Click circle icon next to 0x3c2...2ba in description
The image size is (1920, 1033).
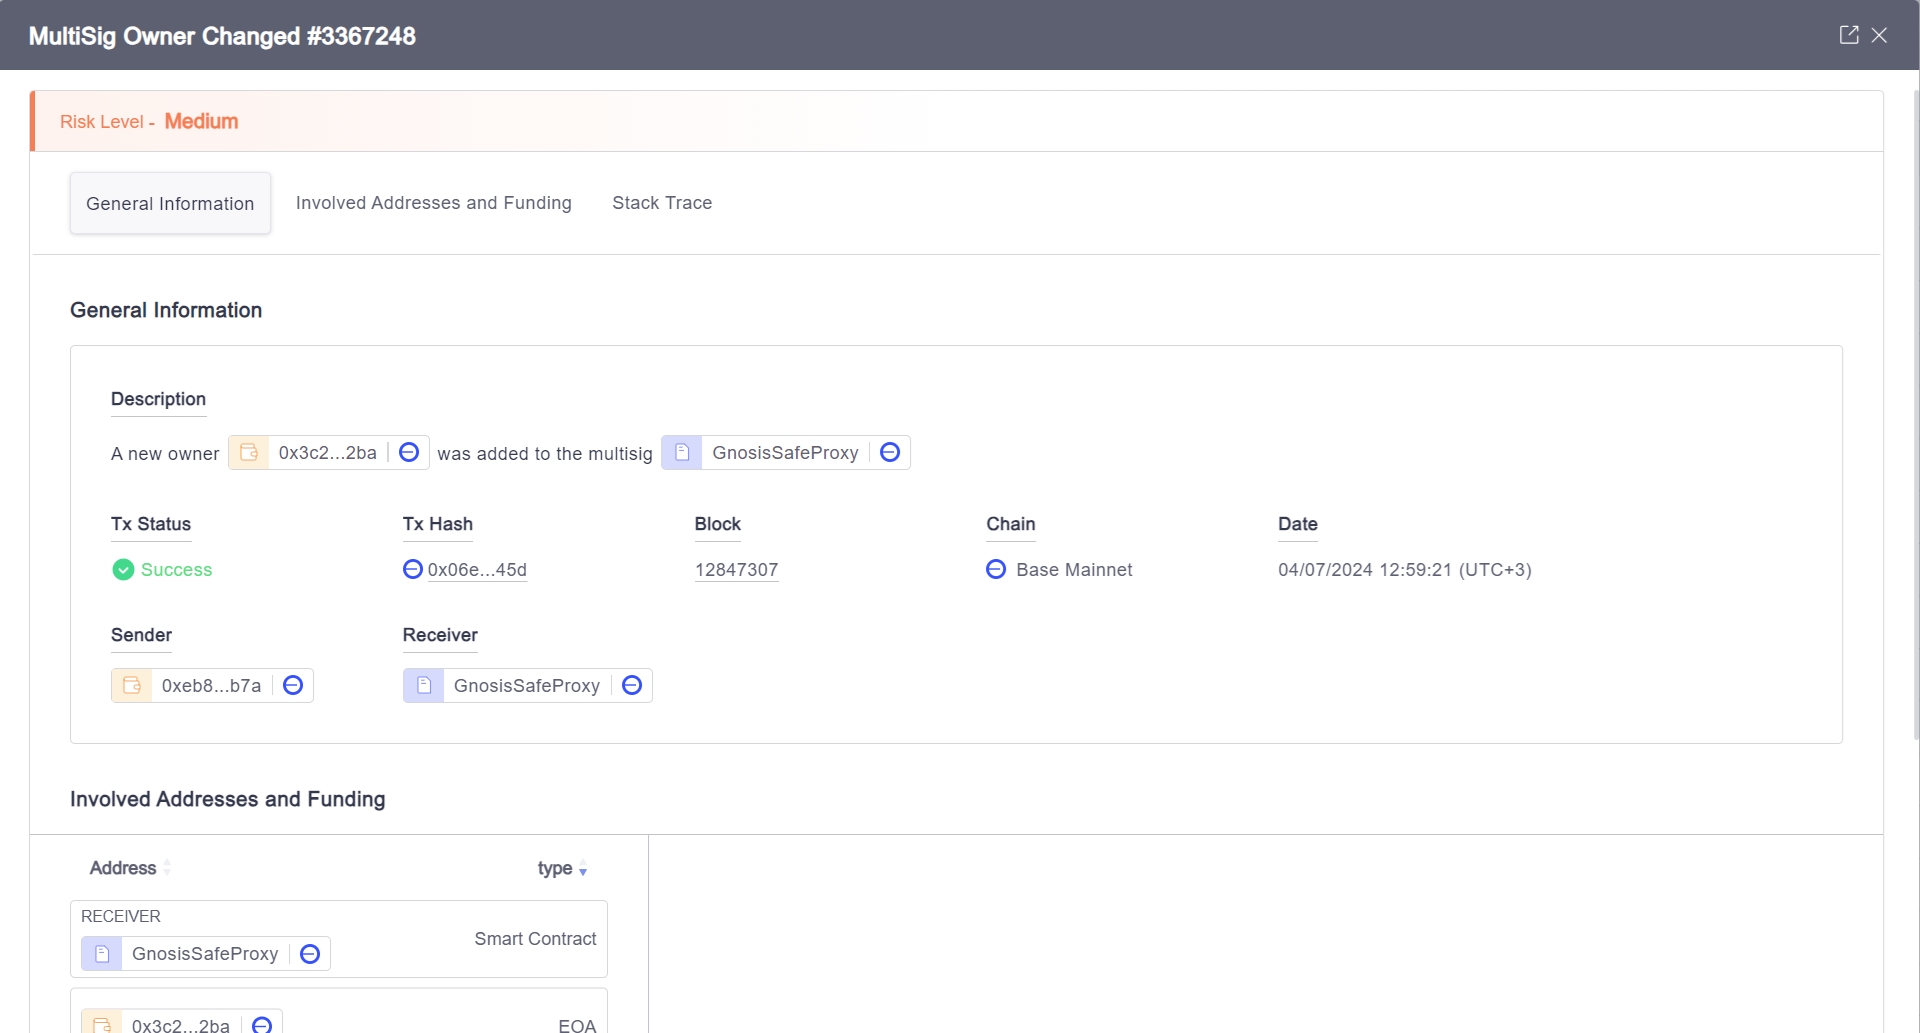pyautogui.click(x=409, y=453)
